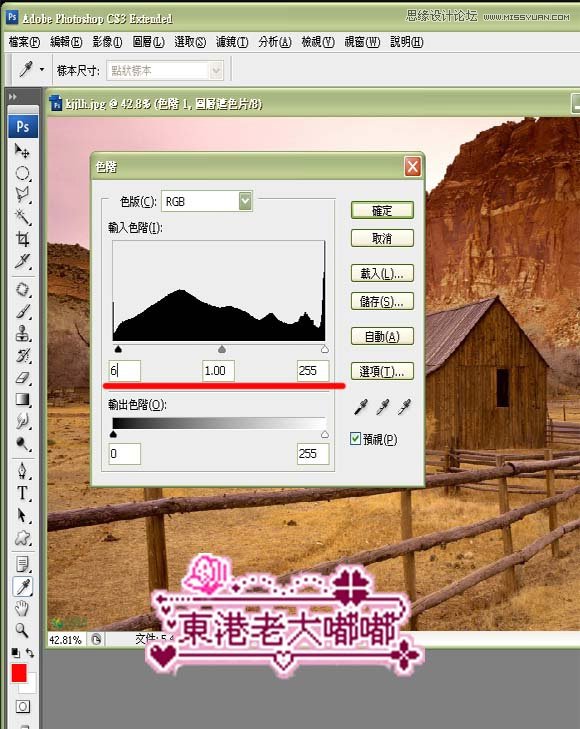This screenshot has height=729, width=580.
Task: Select the Smudge tool
Action: point(22,422)
